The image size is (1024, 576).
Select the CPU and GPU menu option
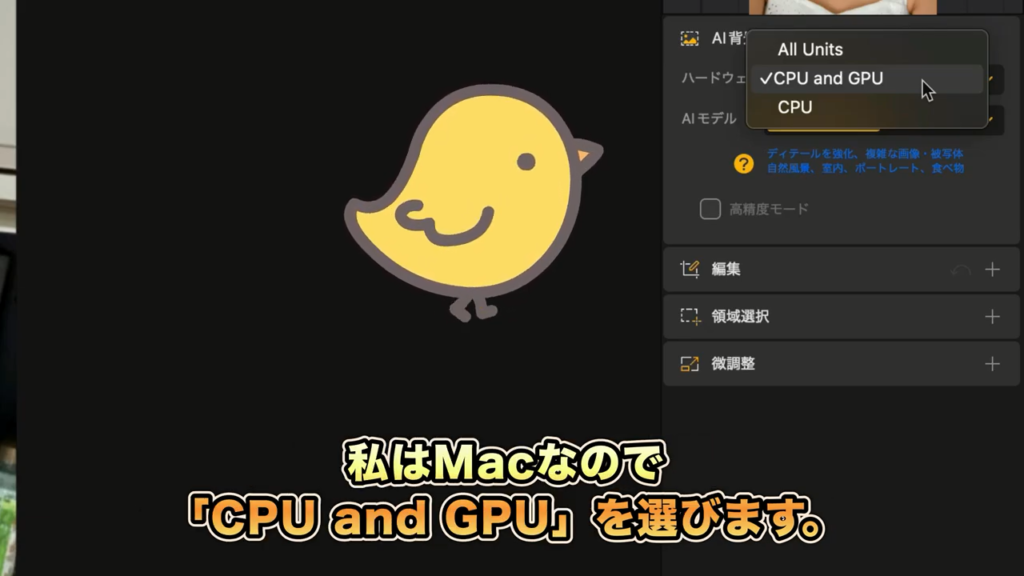[828, 78]
